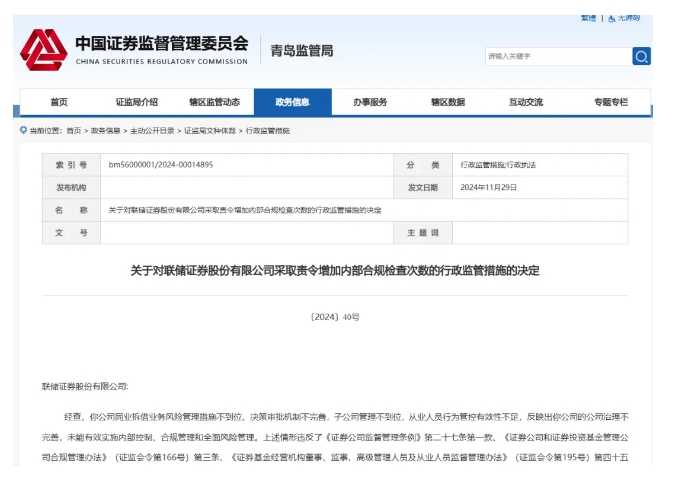Open the 证监局介绍 navigation tab
The image size is (673, 486).
click(x=137, y=102)
